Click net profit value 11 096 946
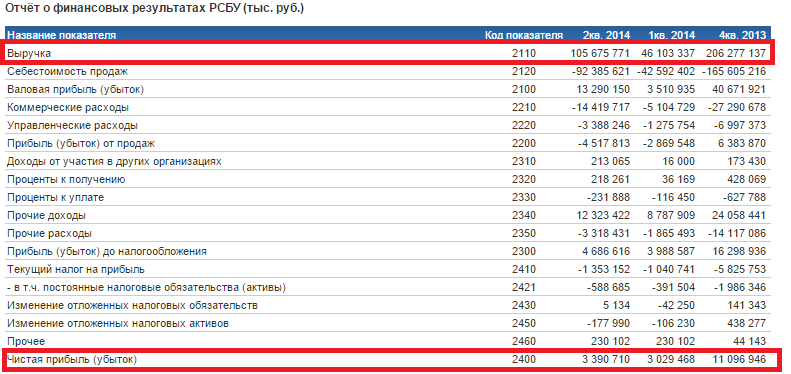The image size is (791, 374). pyautogui.click(x=739, y=360)
